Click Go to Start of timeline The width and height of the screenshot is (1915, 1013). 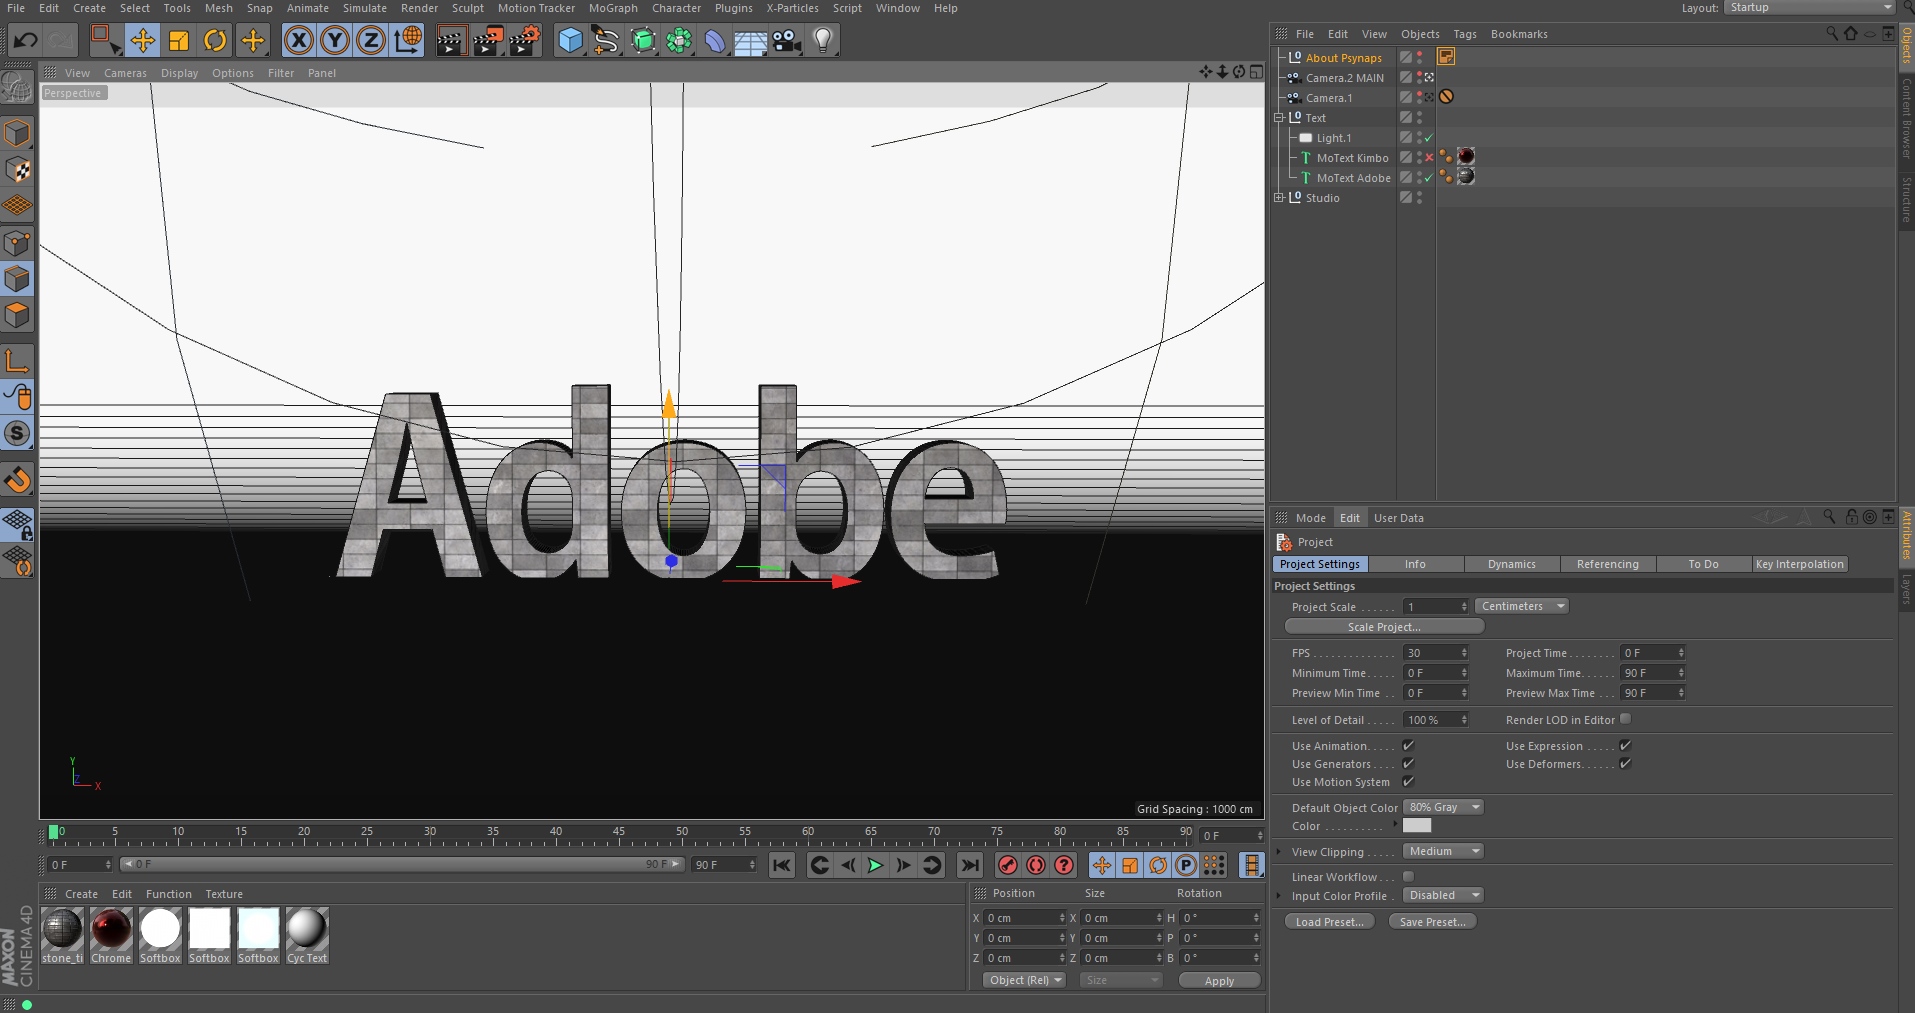click(782, 866)
